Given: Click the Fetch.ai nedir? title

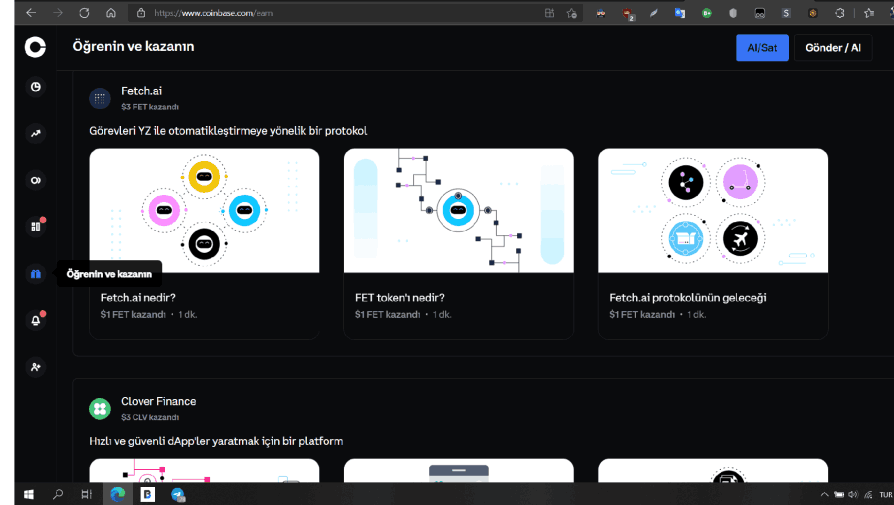Looking at the screenshot, I should pos(138,298).
